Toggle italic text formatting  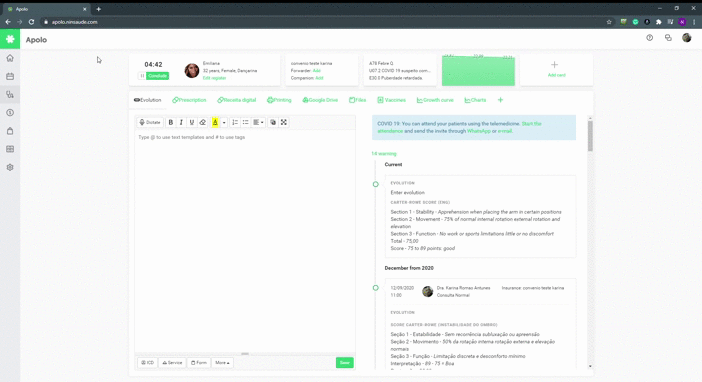pos(181,122)
